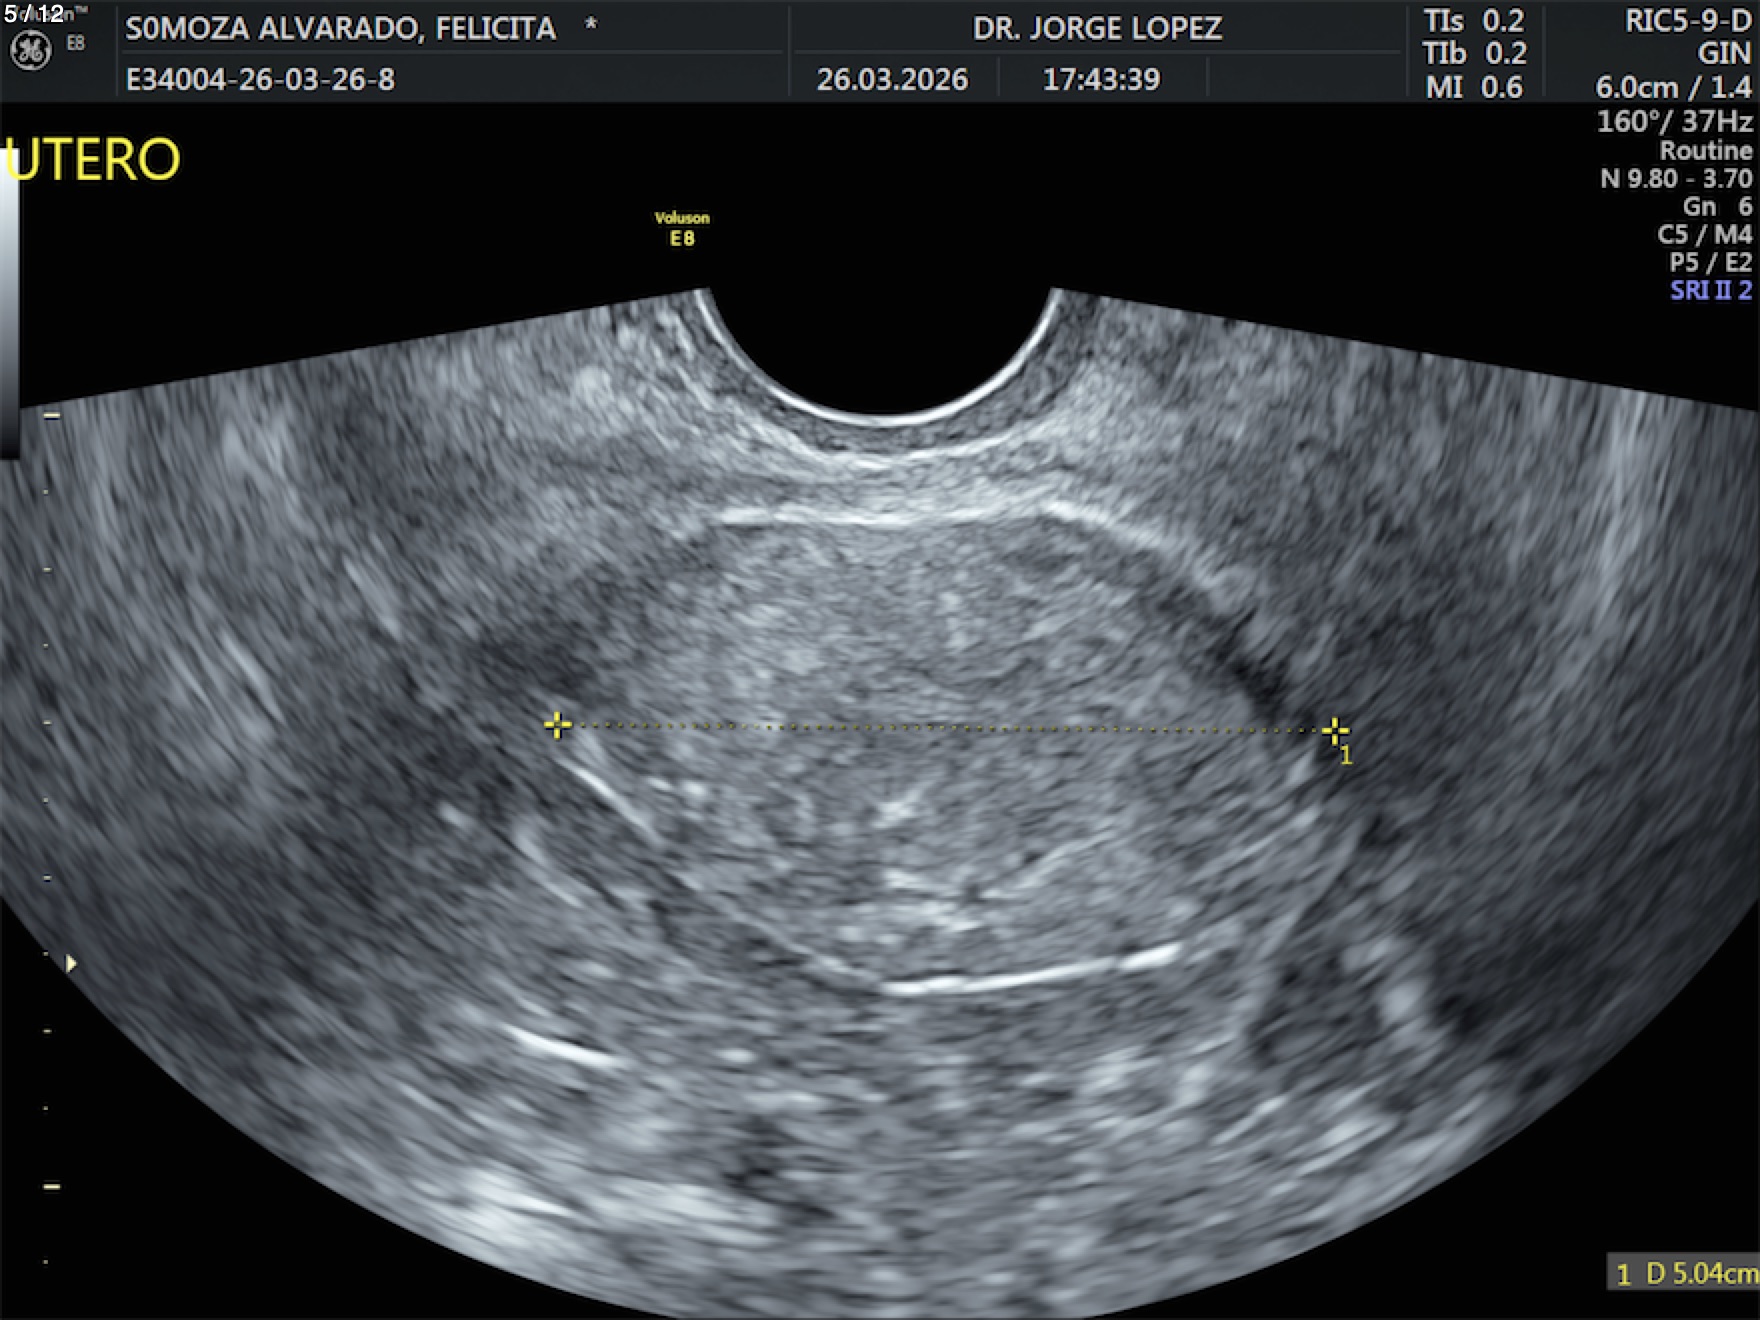Click the time display 17:43:39
This screenshot has height=1320, width=1760.
[x=1101, y=79]
